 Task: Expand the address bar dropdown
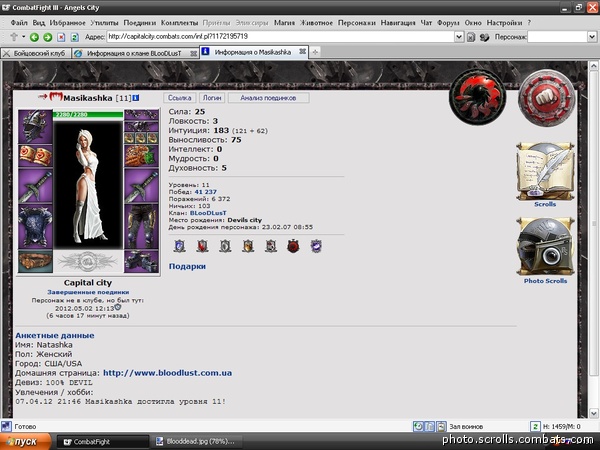click(459, 37)
